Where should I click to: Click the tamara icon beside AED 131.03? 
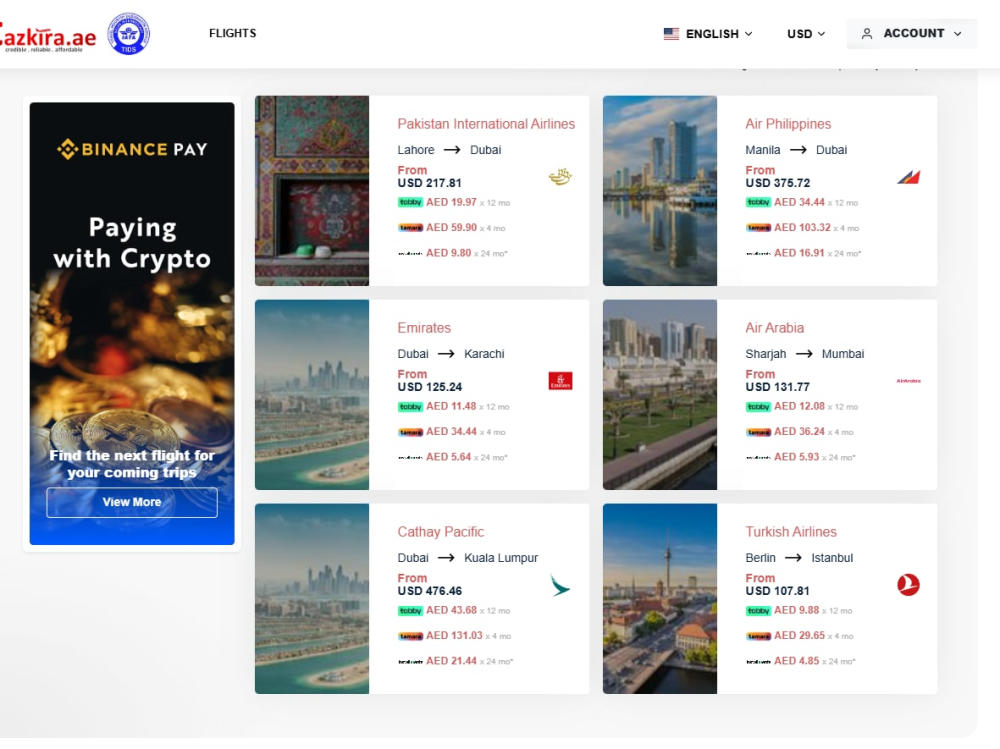click(x=410, y=636)
